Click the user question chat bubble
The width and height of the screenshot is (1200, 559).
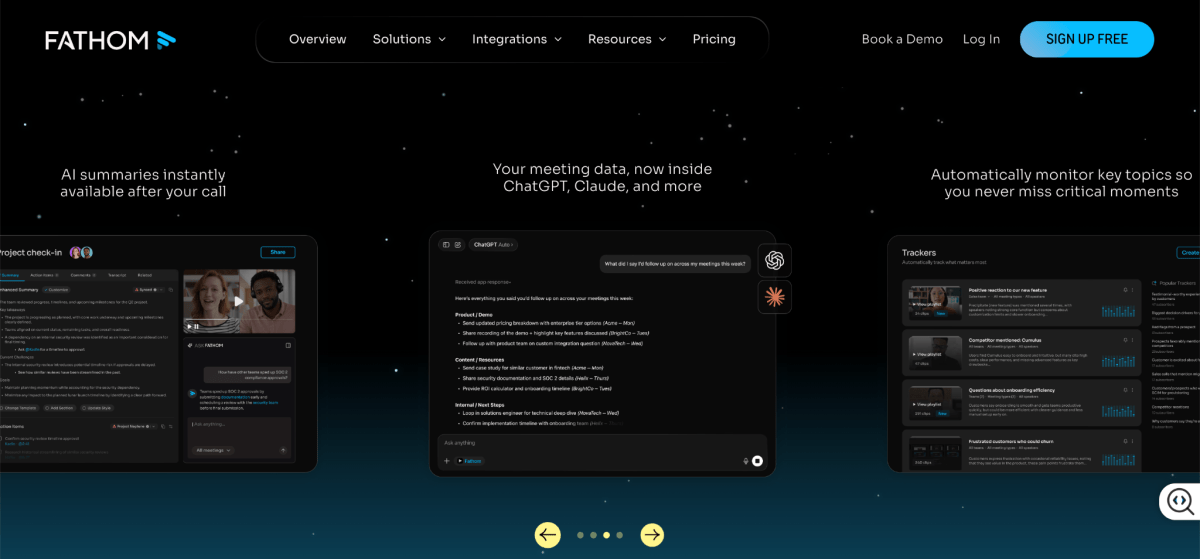pyautogui.click(x=675, y=264)
